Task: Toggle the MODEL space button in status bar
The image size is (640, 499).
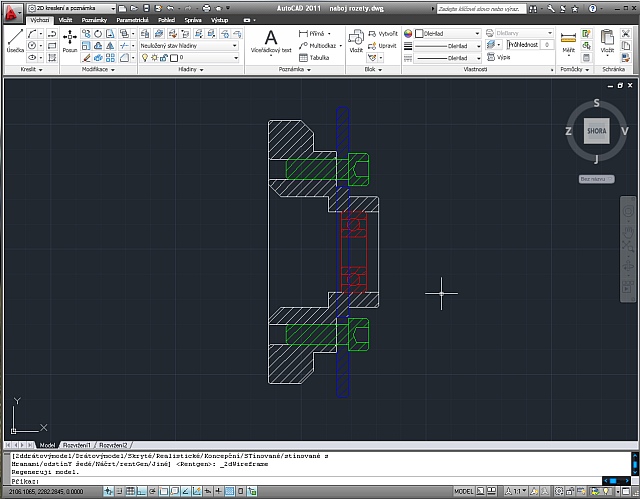Action: [464, 491]
